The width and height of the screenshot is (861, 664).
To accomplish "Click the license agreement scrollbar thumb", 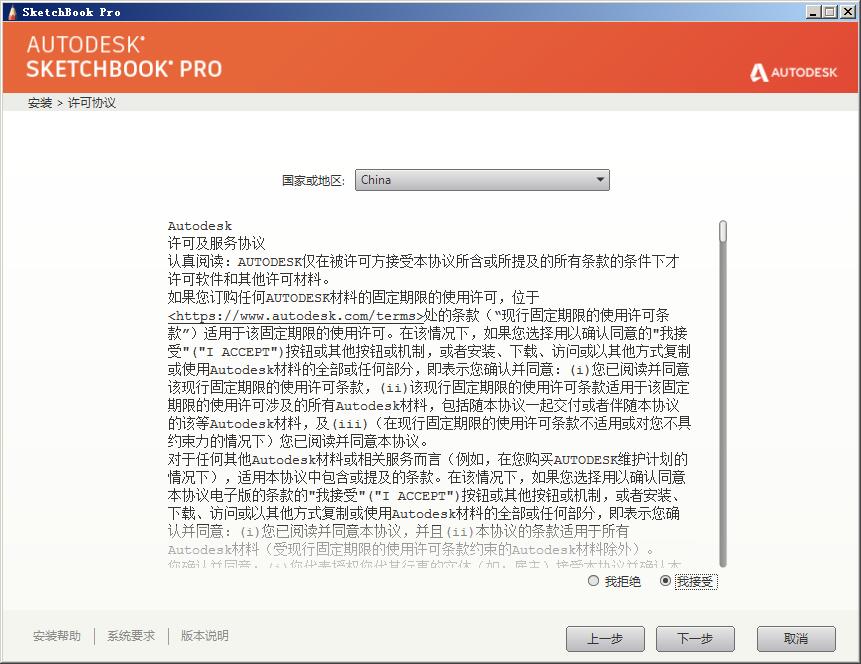I will [x=723, y=231].
